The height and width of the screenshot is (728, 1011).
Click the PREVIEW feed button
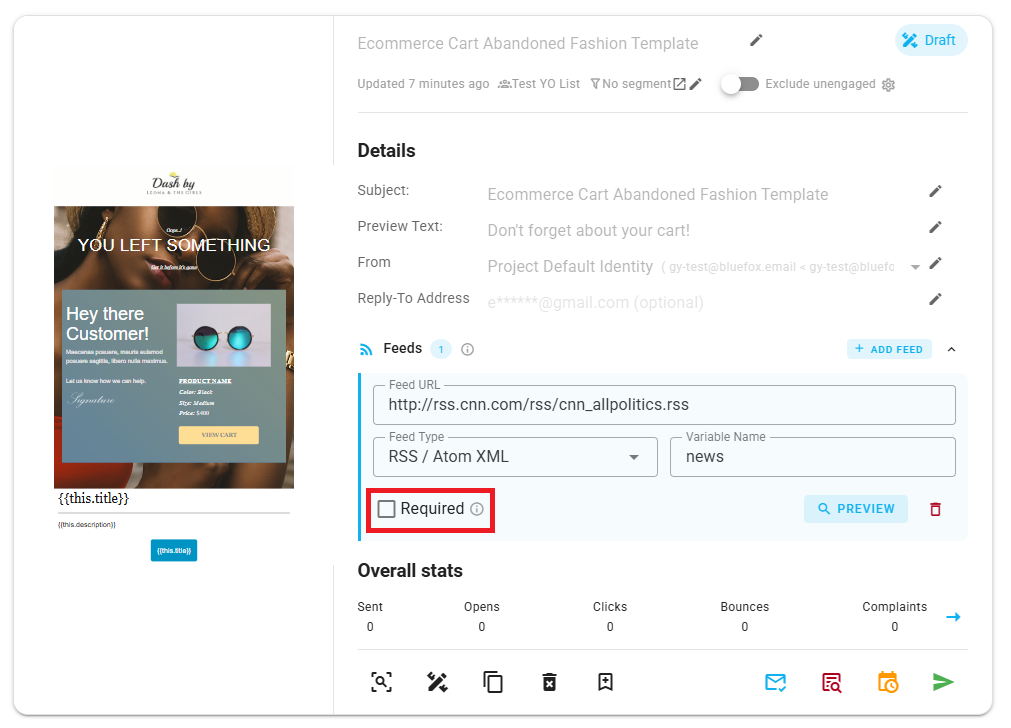856,509
